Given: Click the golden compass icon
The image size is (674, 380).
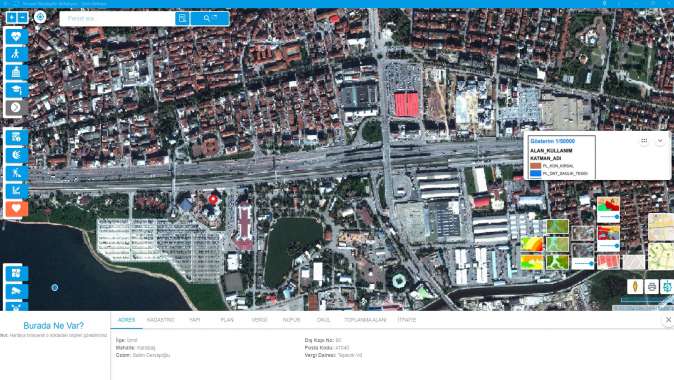Looking at the screenshot, I should (x=635, y=287).
